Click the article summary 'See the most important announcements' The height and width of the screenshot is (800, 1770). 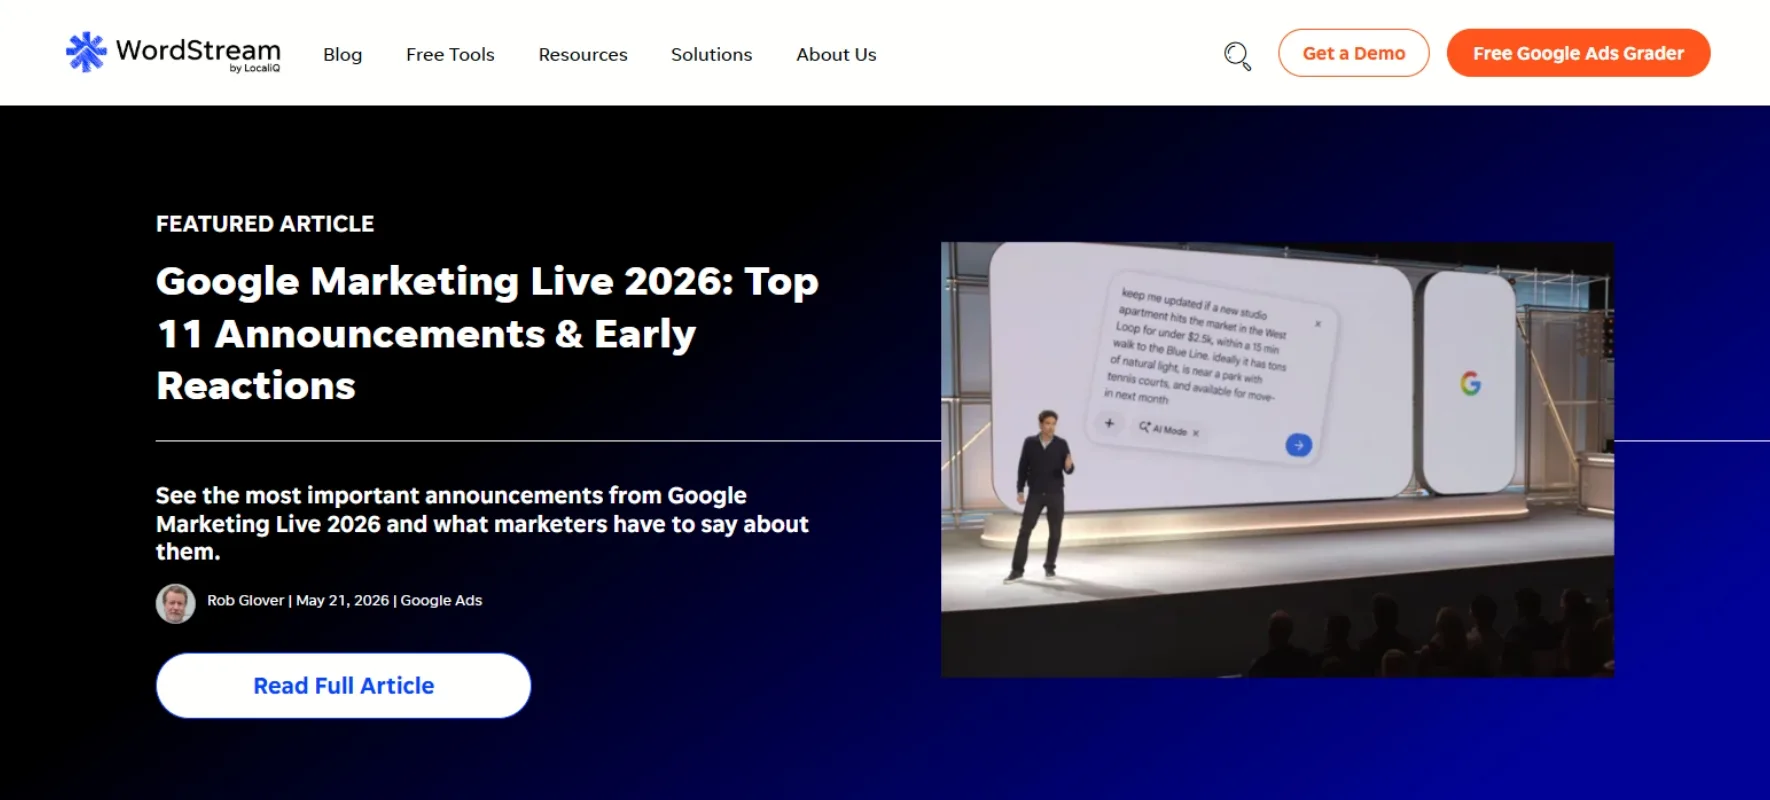pyautogui.click(x=482, y=523)
